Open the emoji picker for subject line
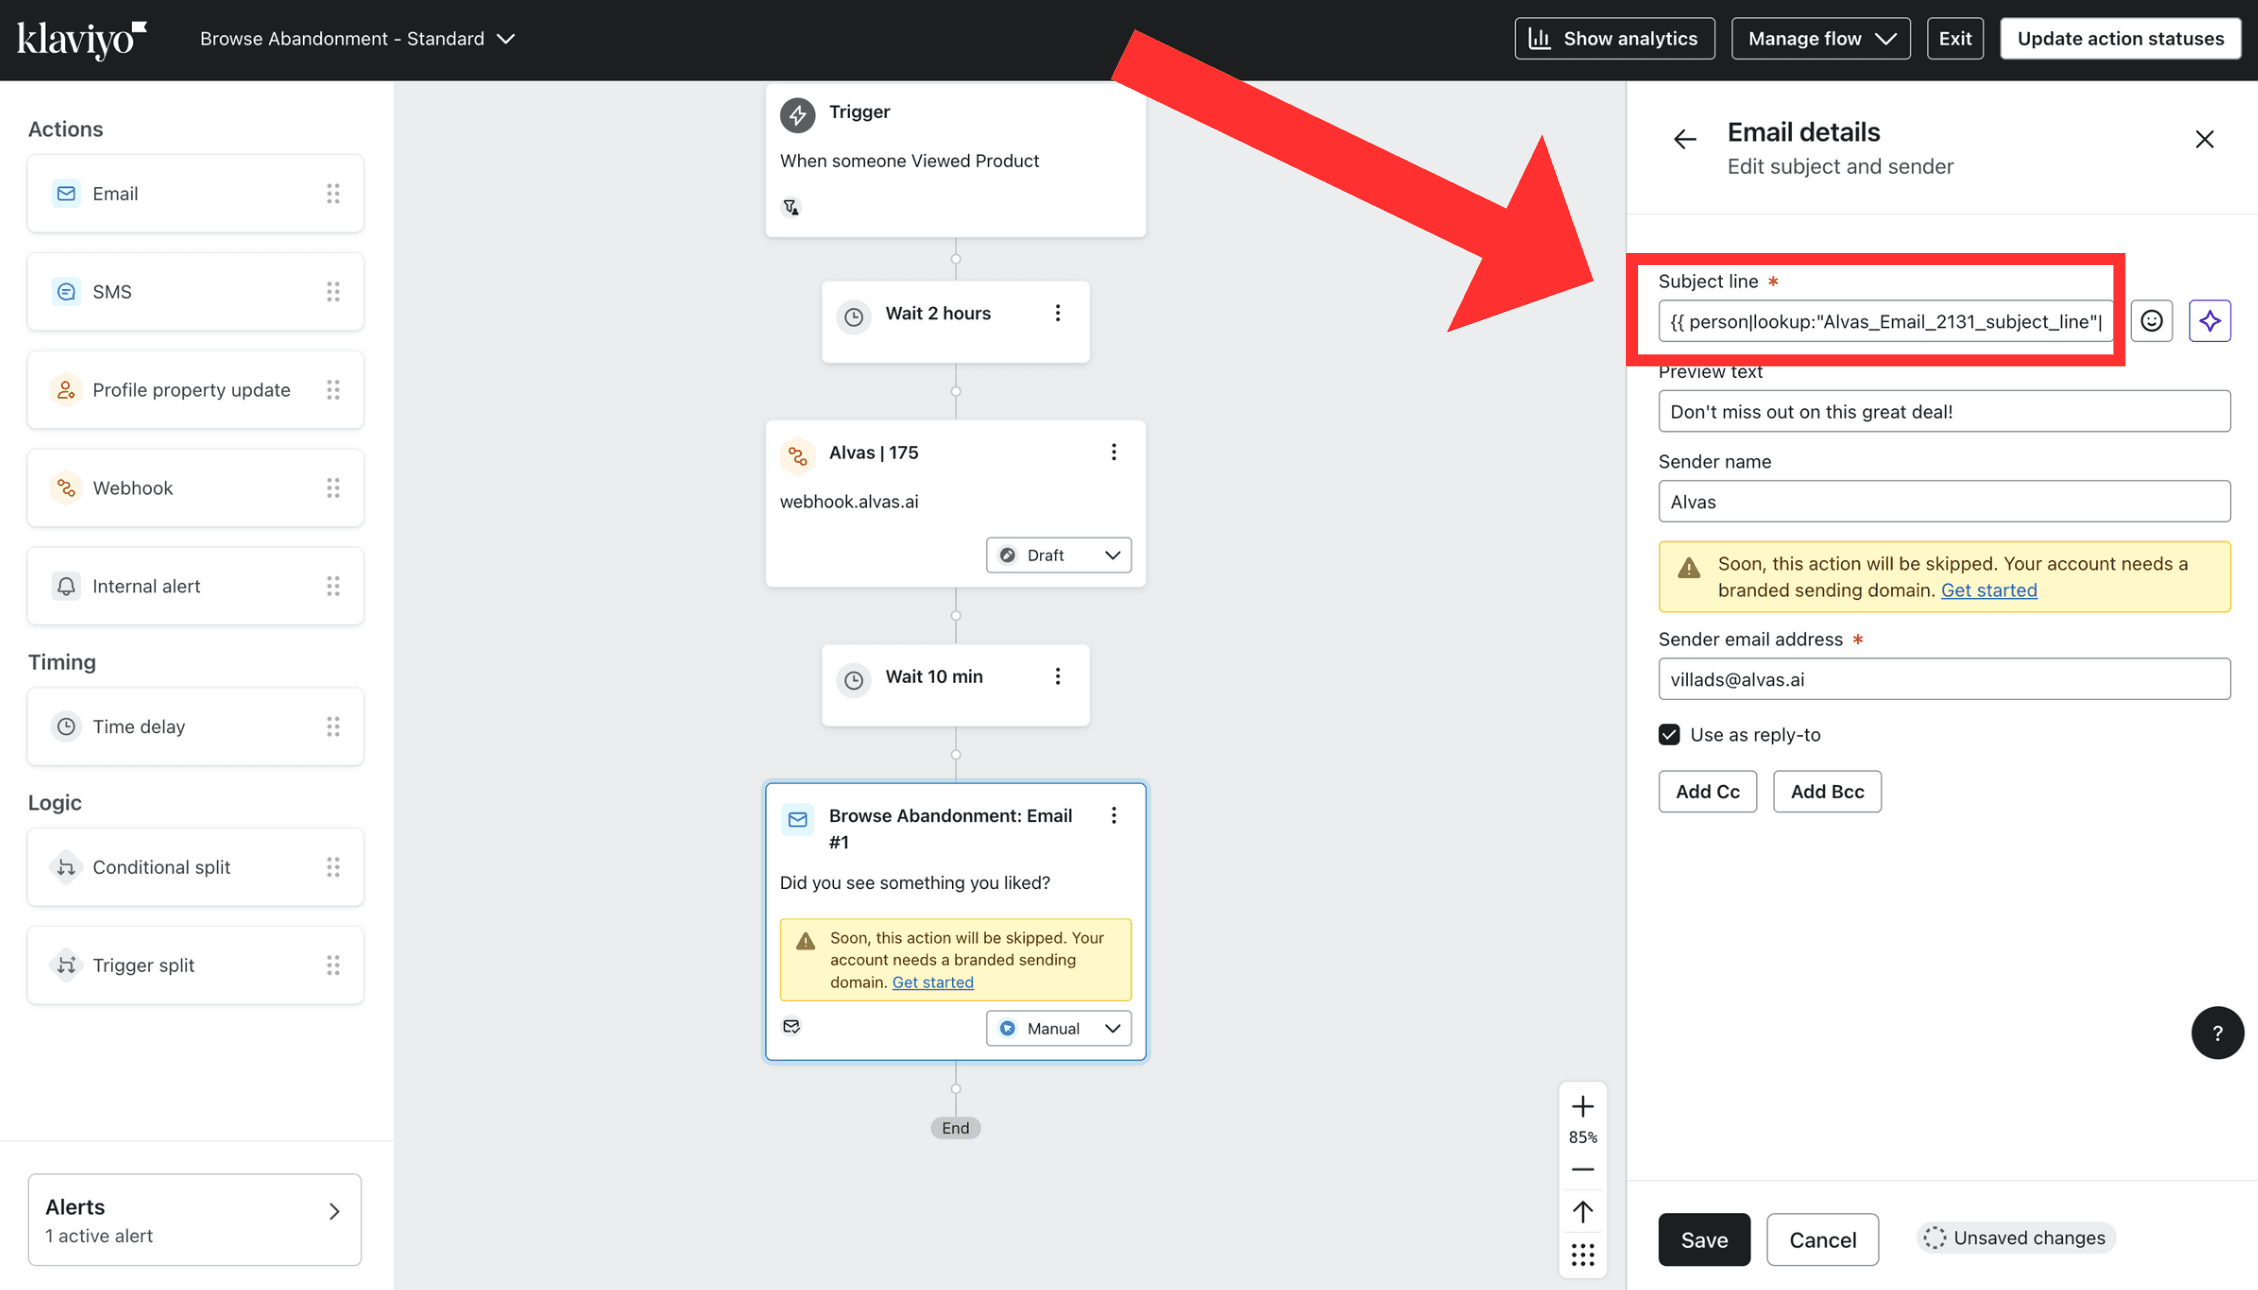Viewport: 2258px width, 1290px height. pos(2151,321)
